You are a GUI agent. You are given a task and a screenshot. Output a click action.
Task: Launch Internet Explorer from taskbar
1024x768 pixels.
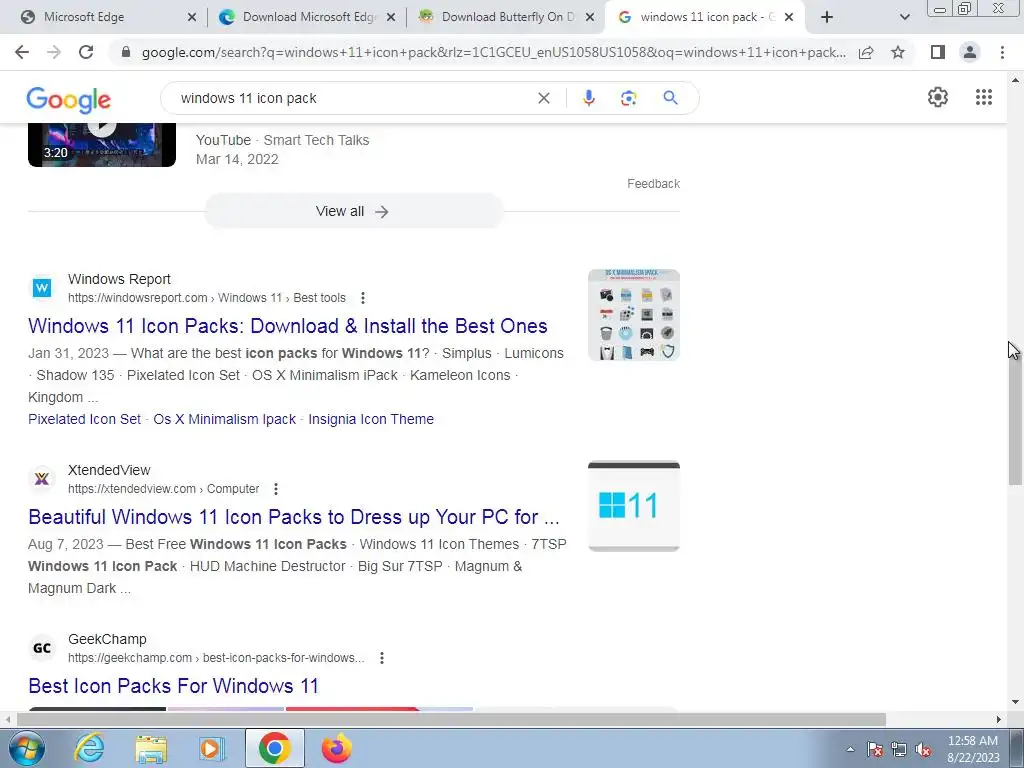point(89,748)
